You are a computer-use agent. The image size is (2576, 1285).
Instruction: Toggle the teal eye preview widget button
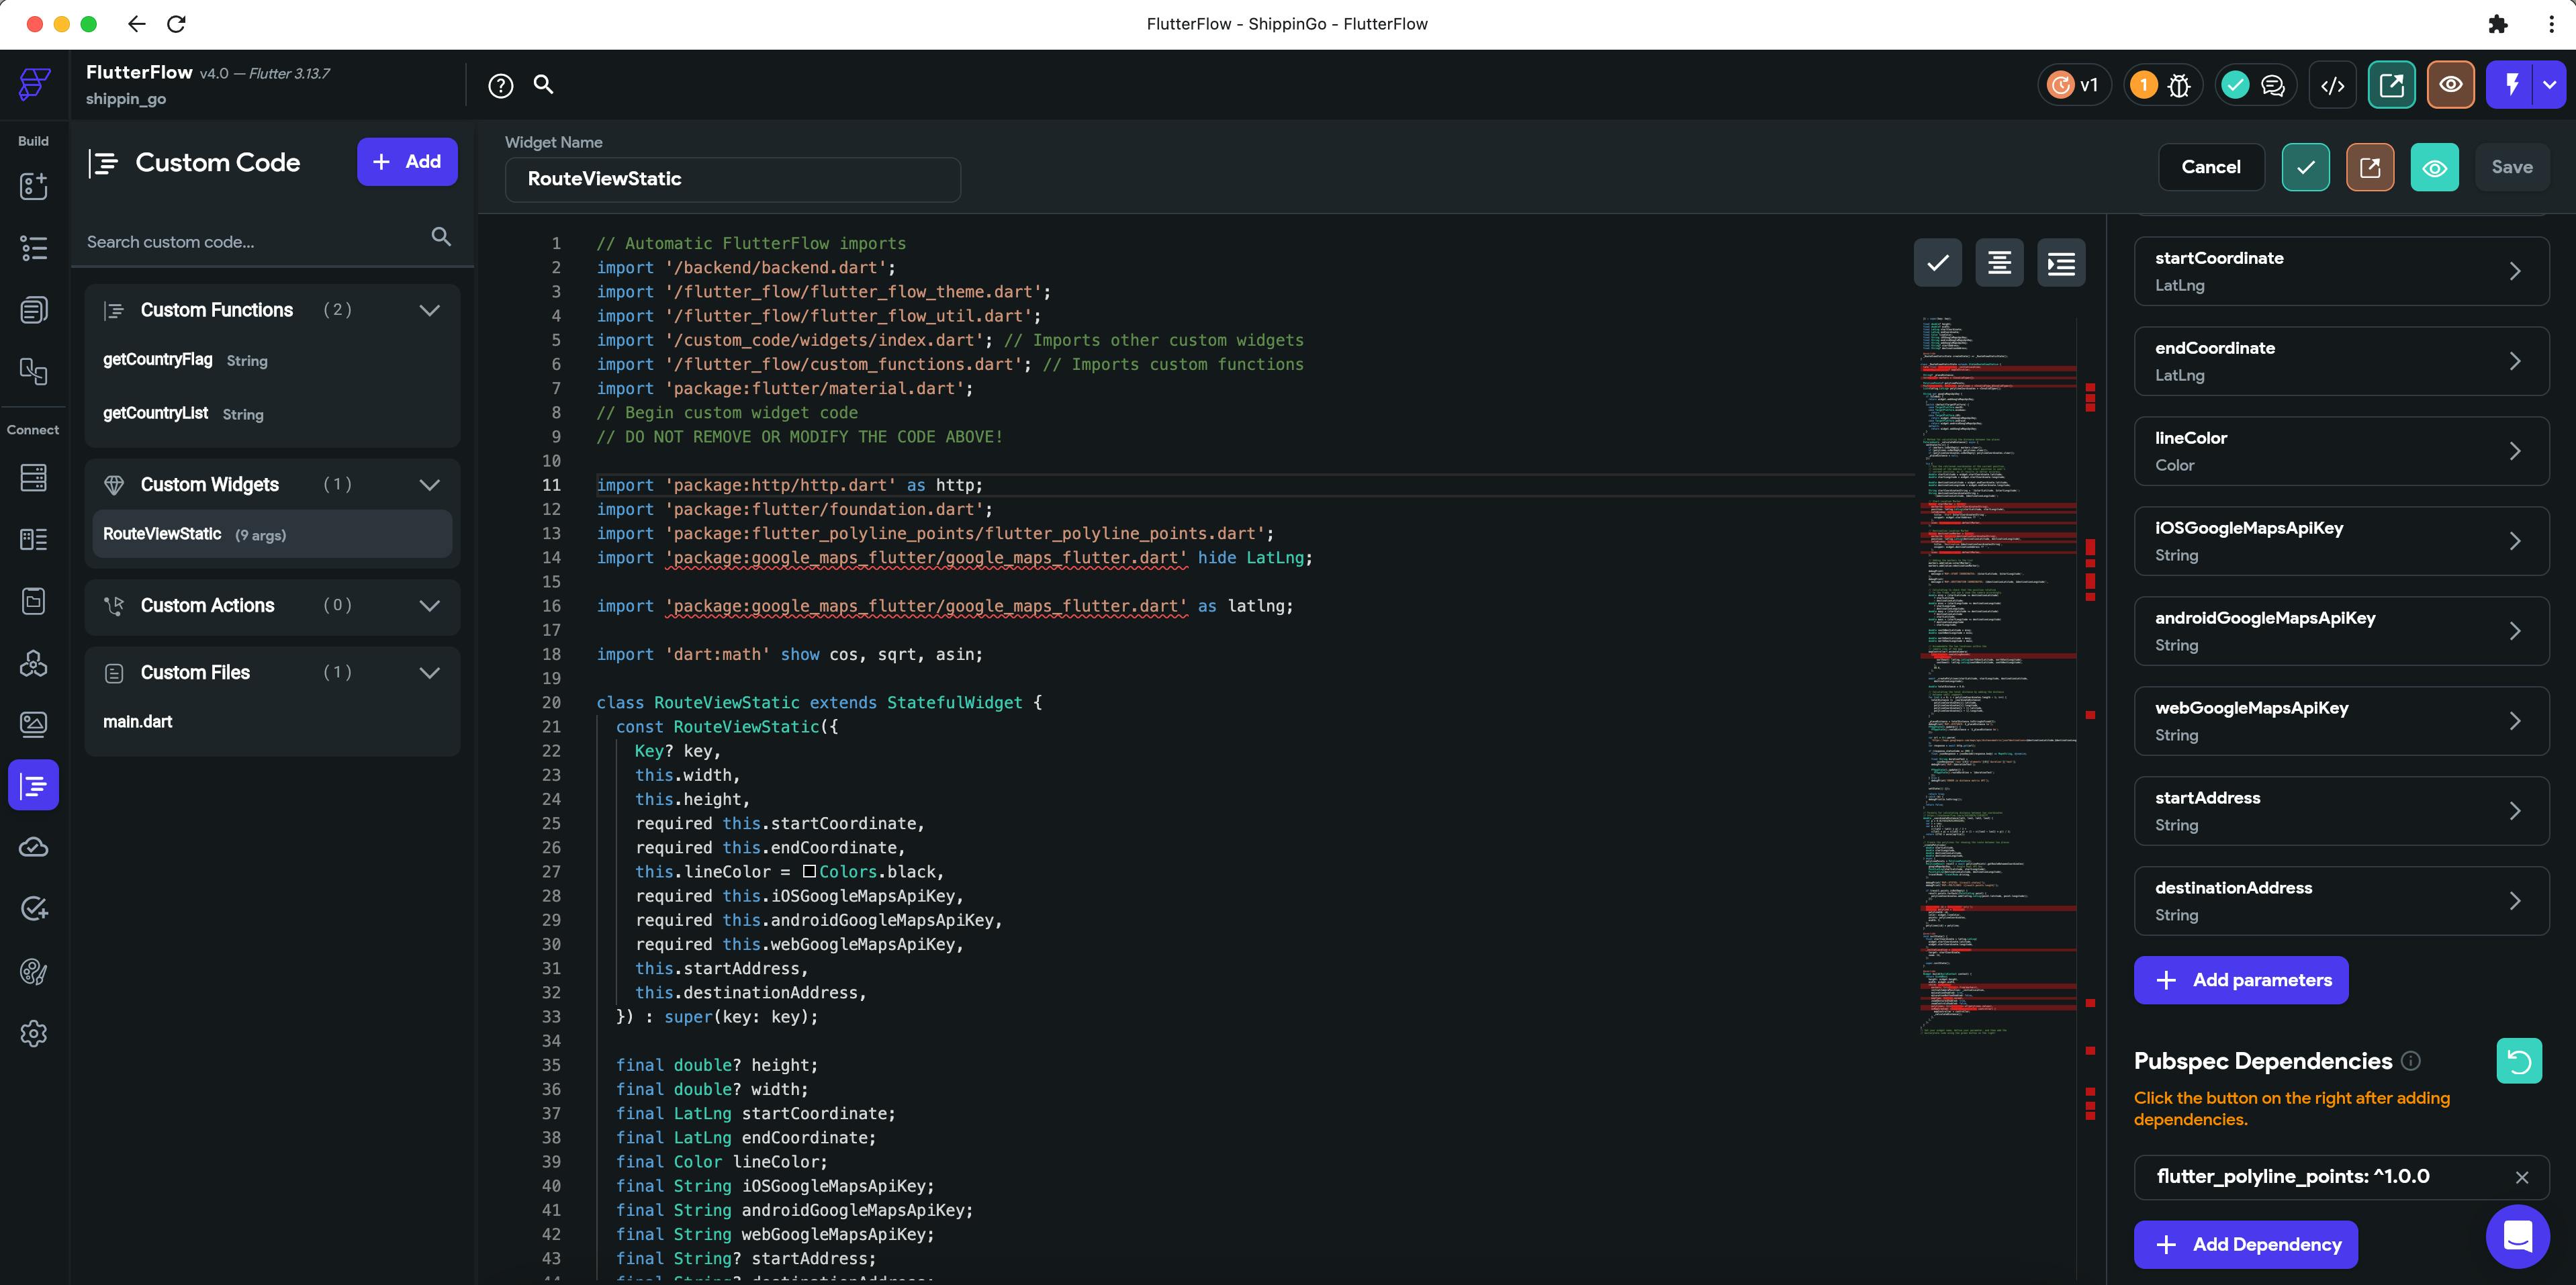click(2434, 168)
